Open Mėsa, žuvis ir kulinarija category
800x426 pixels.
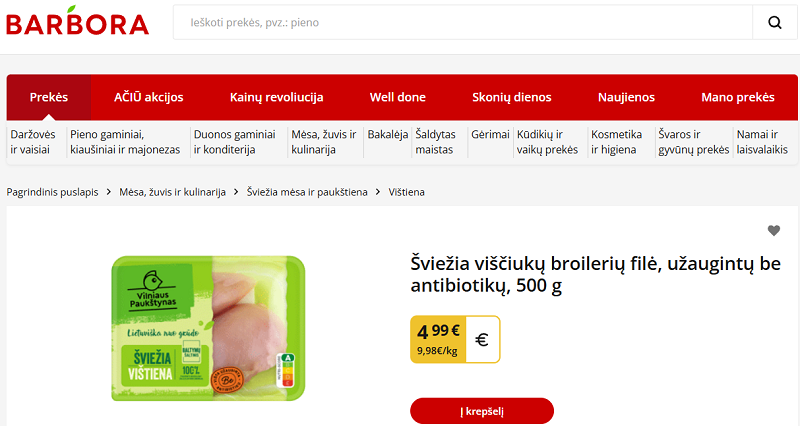click(x=323, y=142)
